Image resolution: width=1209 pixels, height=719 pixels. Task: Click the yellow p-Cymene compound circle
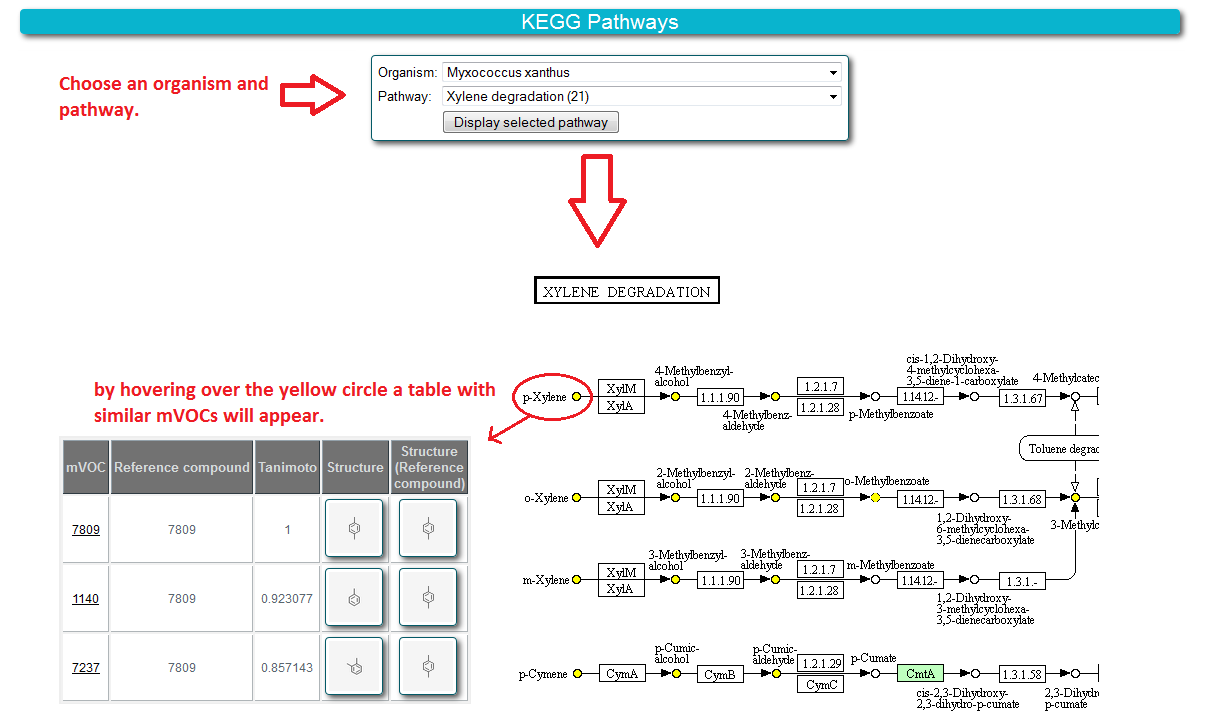click(x=576, y=674)
